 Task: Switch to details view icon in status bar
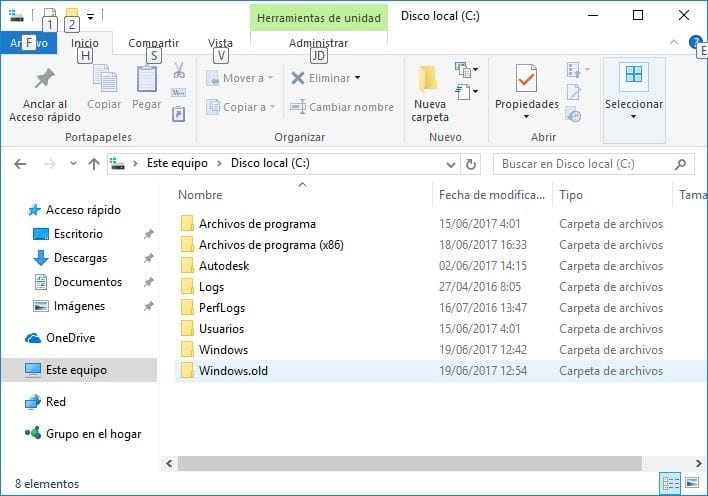[x=671, y=484]
